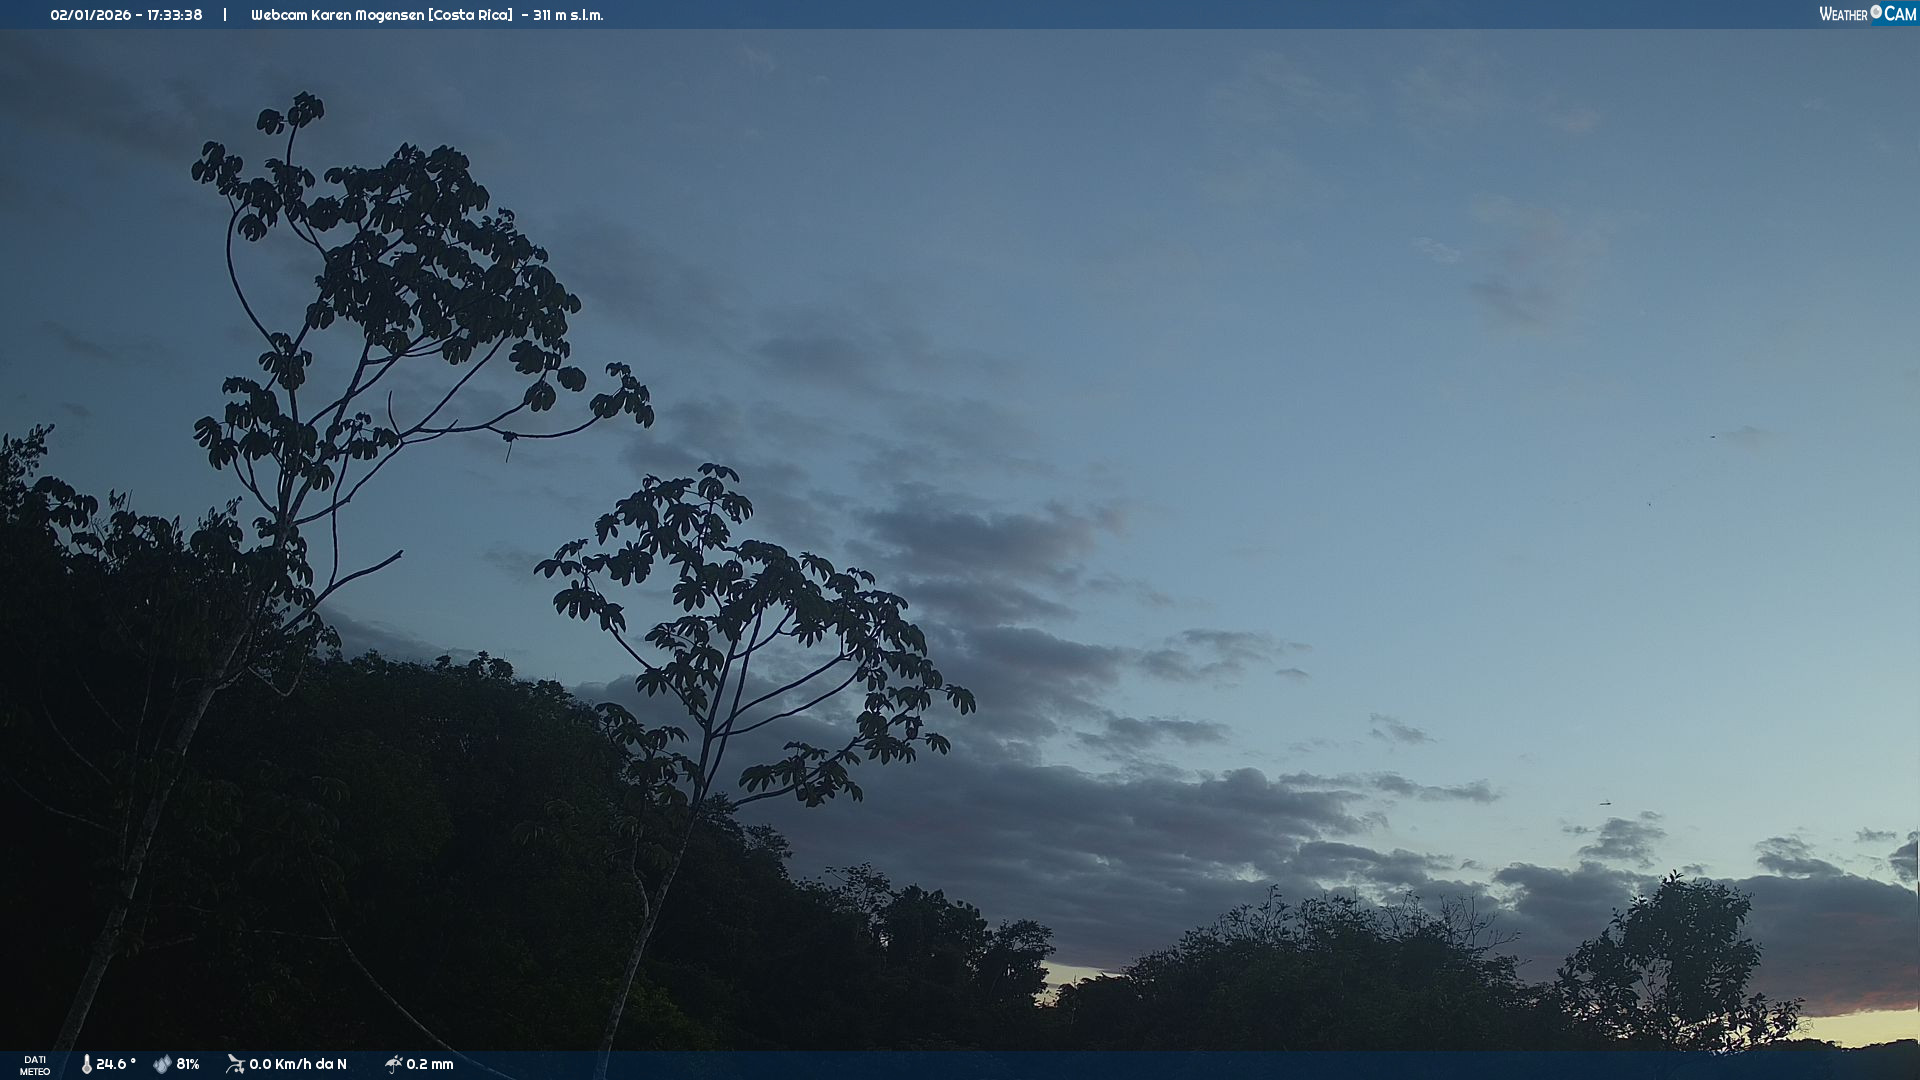
Task: Click the wind vane icon
Action: pos(235,1064)
